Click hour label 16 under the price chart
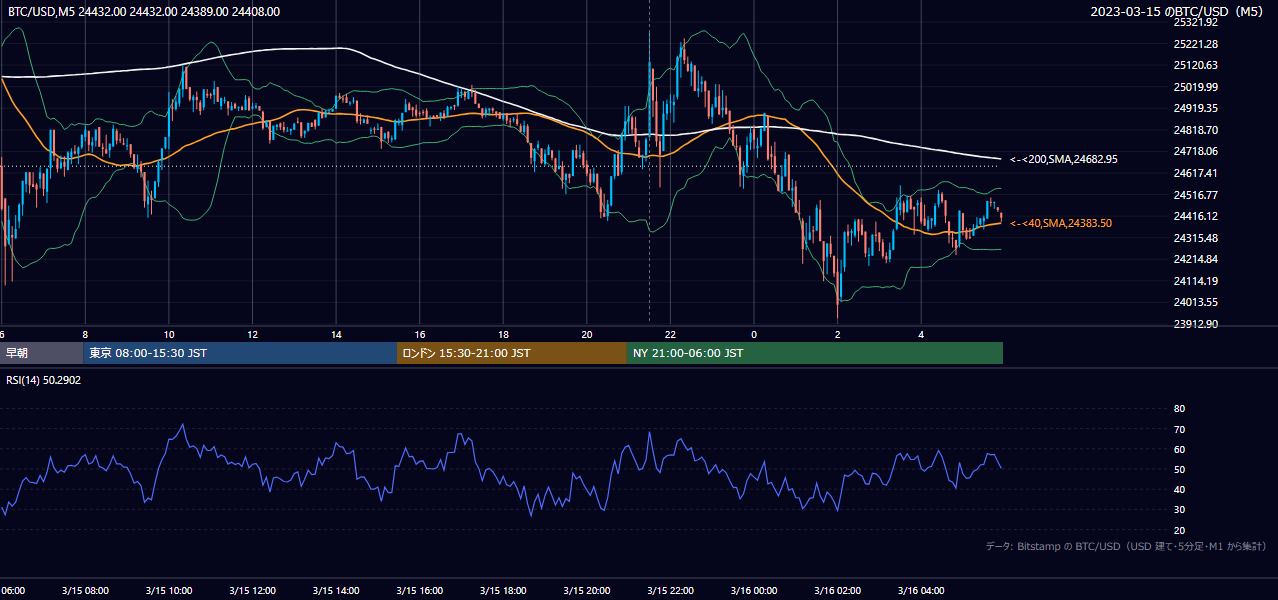Viewport: 1278px width, 600px height. tap(420, 334)
